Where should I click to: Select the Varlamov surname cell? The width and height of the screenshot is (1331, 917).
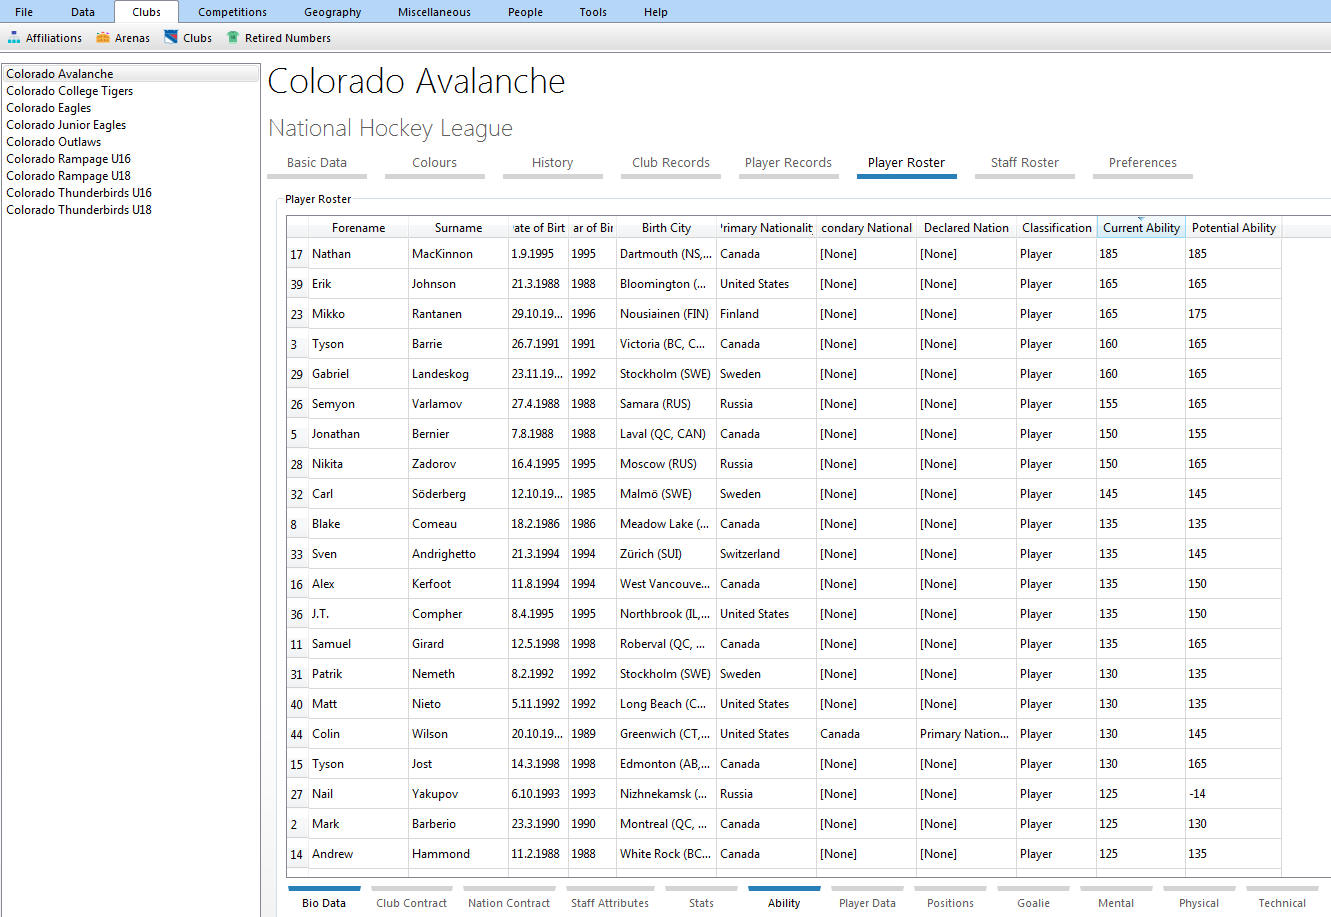point(458,404)
